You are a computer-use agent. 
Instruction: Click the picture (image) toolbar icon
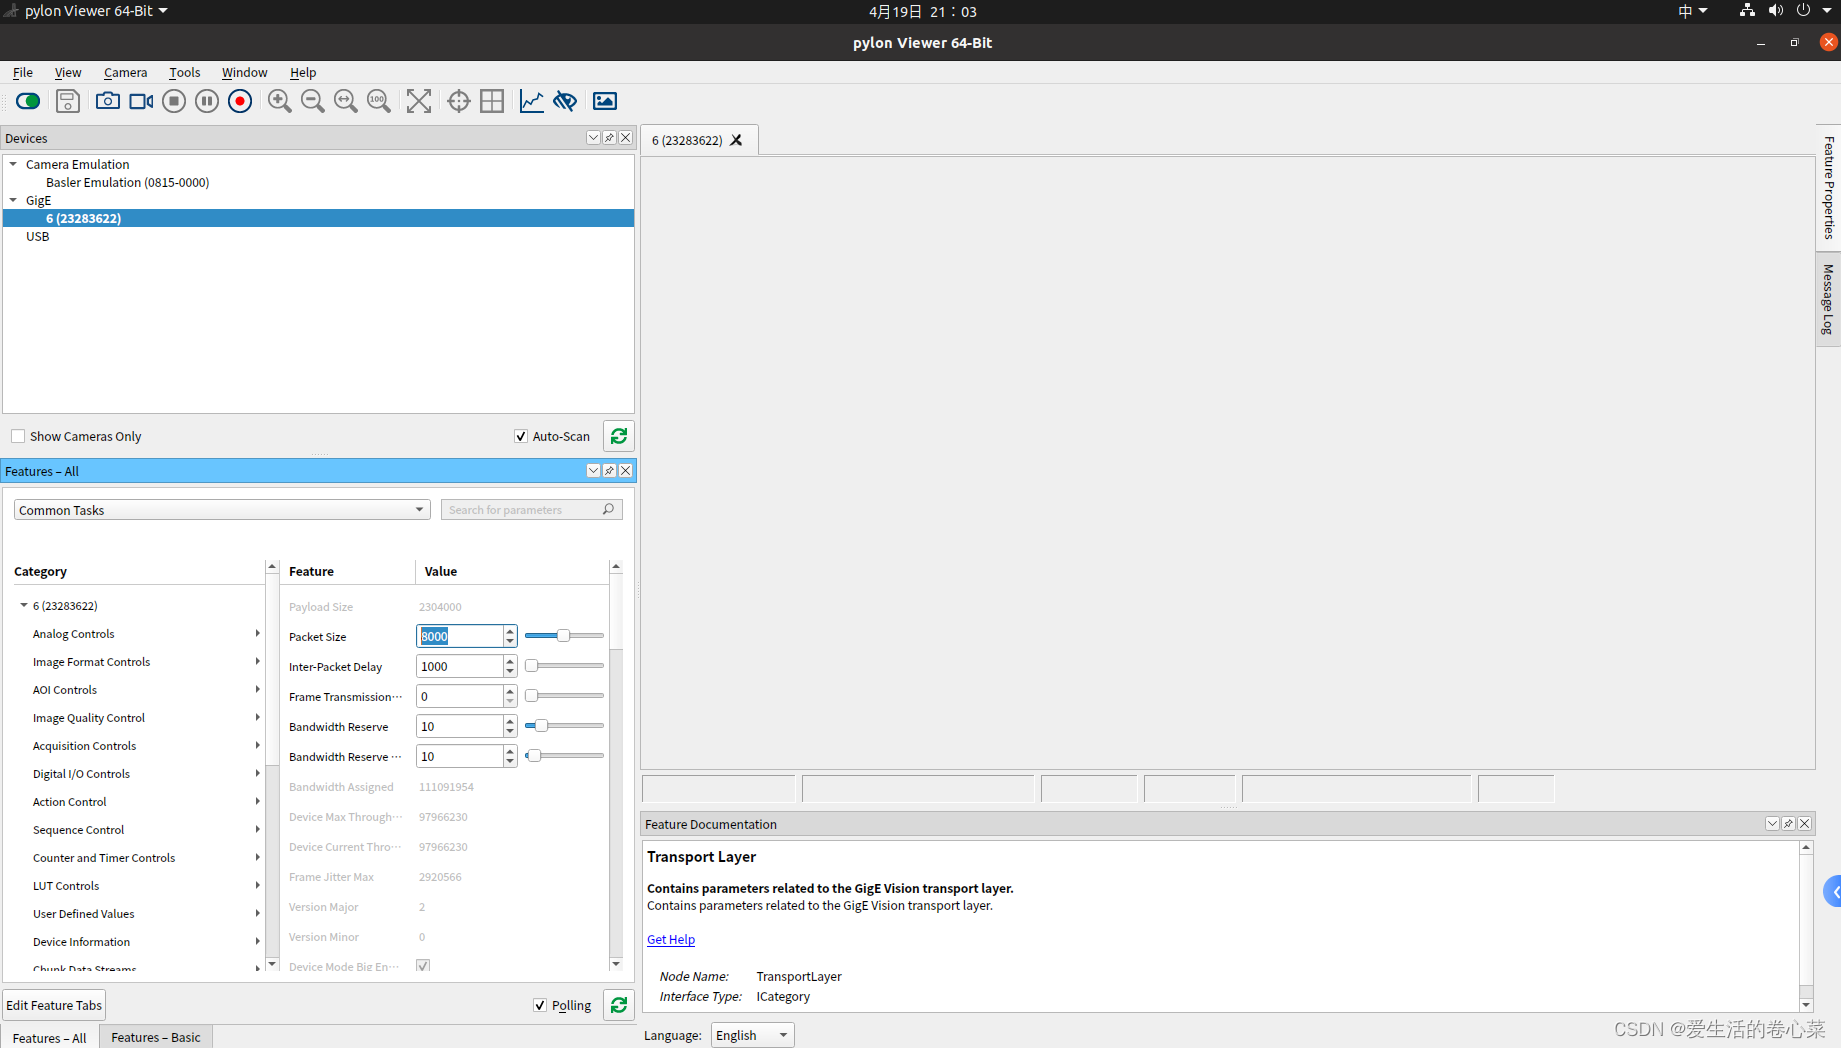605,101
